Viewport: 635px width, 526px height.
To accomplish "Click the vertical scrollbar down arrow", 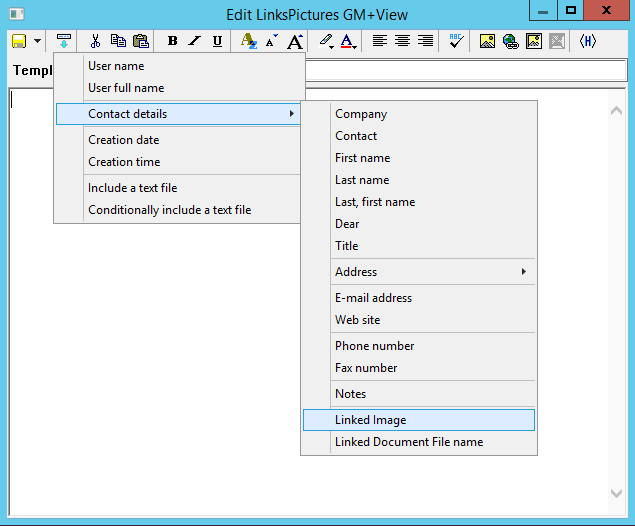I will (x=617, y=493).
